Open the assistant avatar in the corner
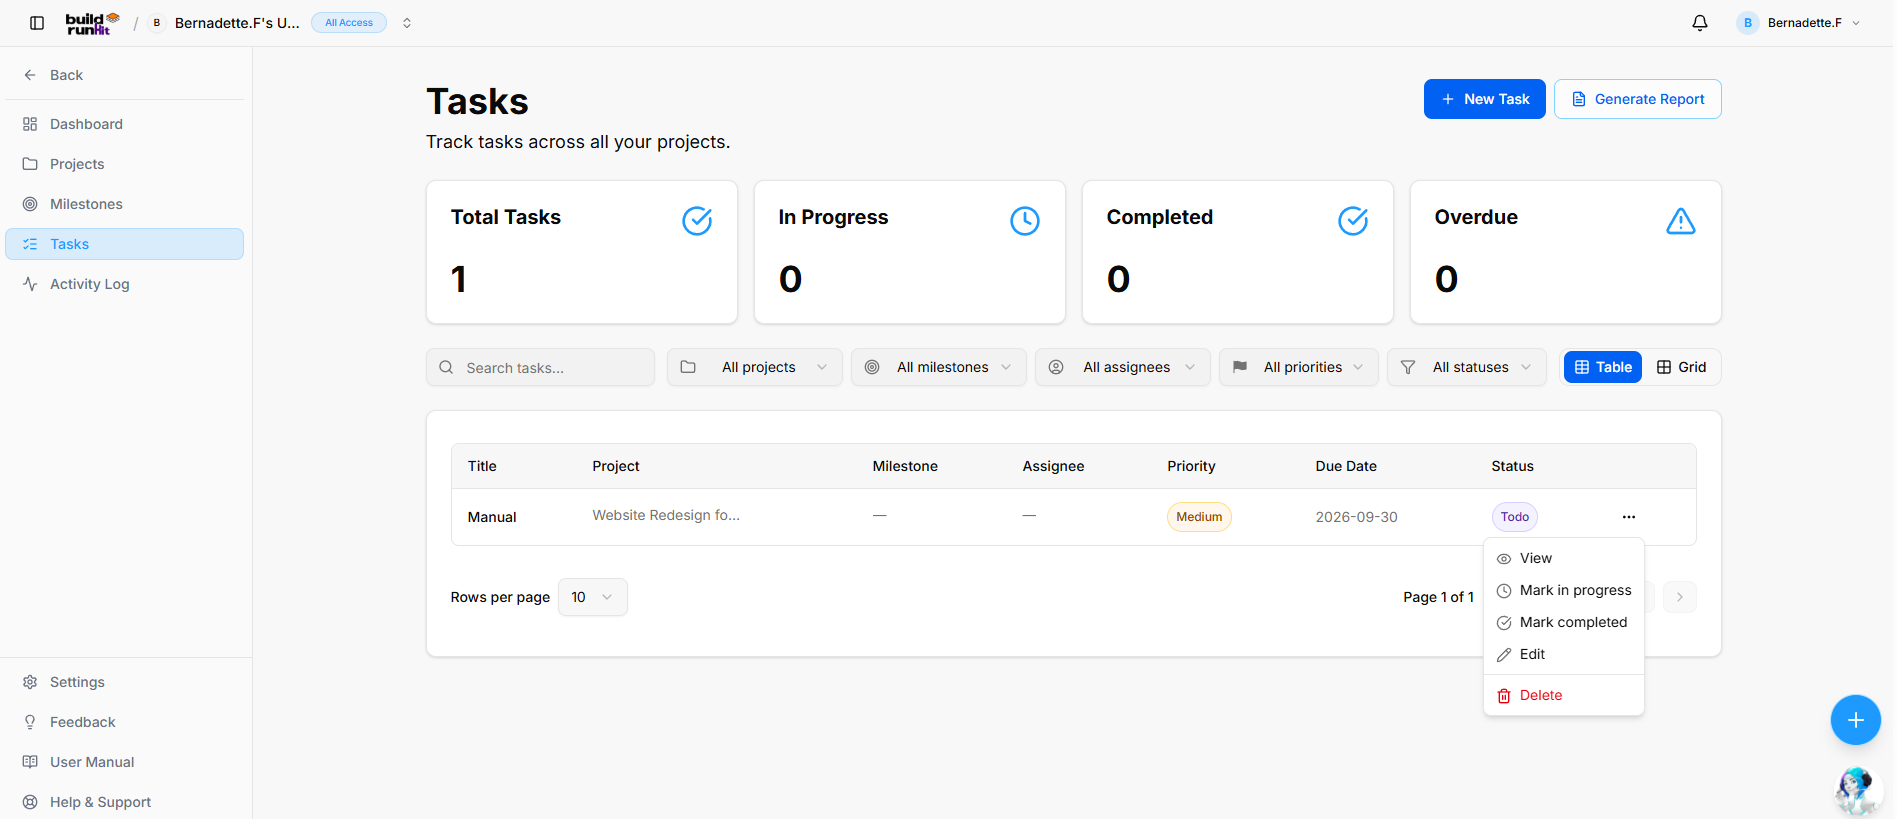Image resolution: width=1897 pixels, height=819 pixels. pyautogui.click(x=1857, y=791)
